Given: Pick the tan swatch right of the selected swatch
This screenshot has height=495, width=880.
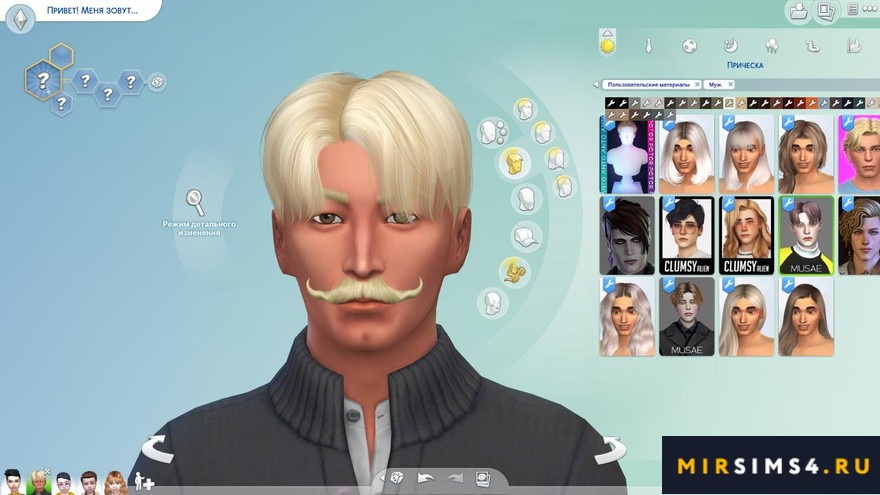Looking at the screenshot, I should click(741, 103).
